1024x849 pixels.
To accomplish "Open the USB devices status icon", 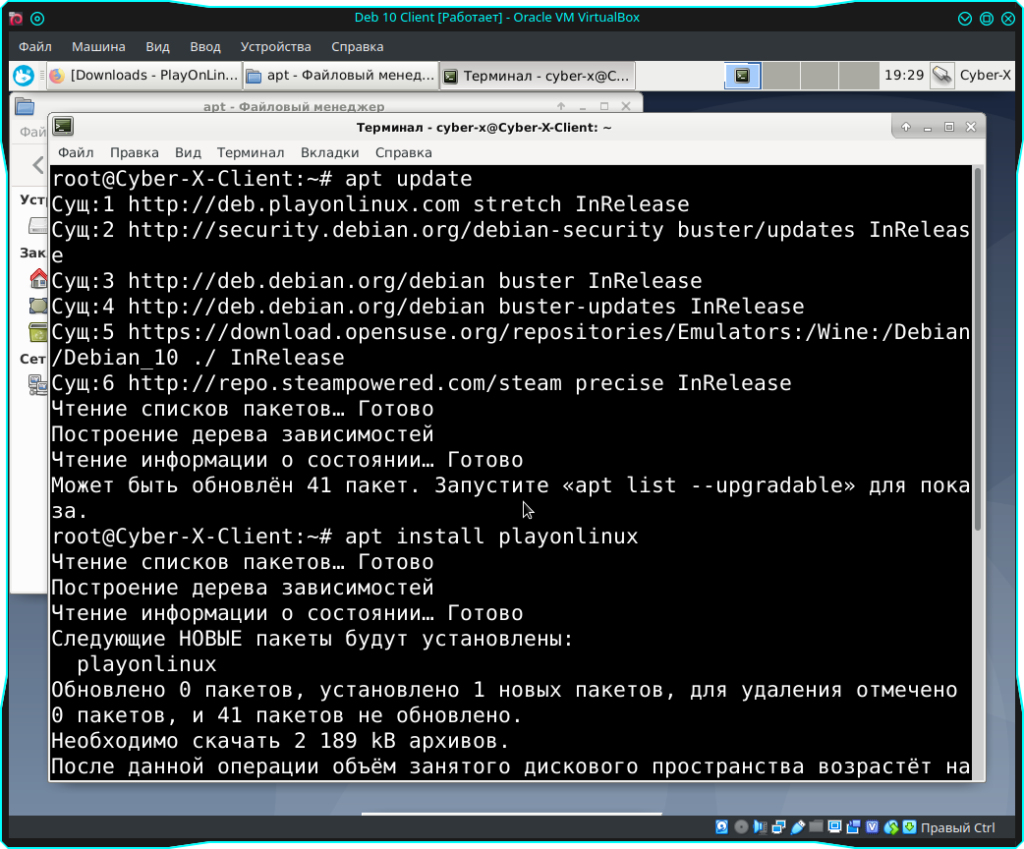I will [797, 827].
